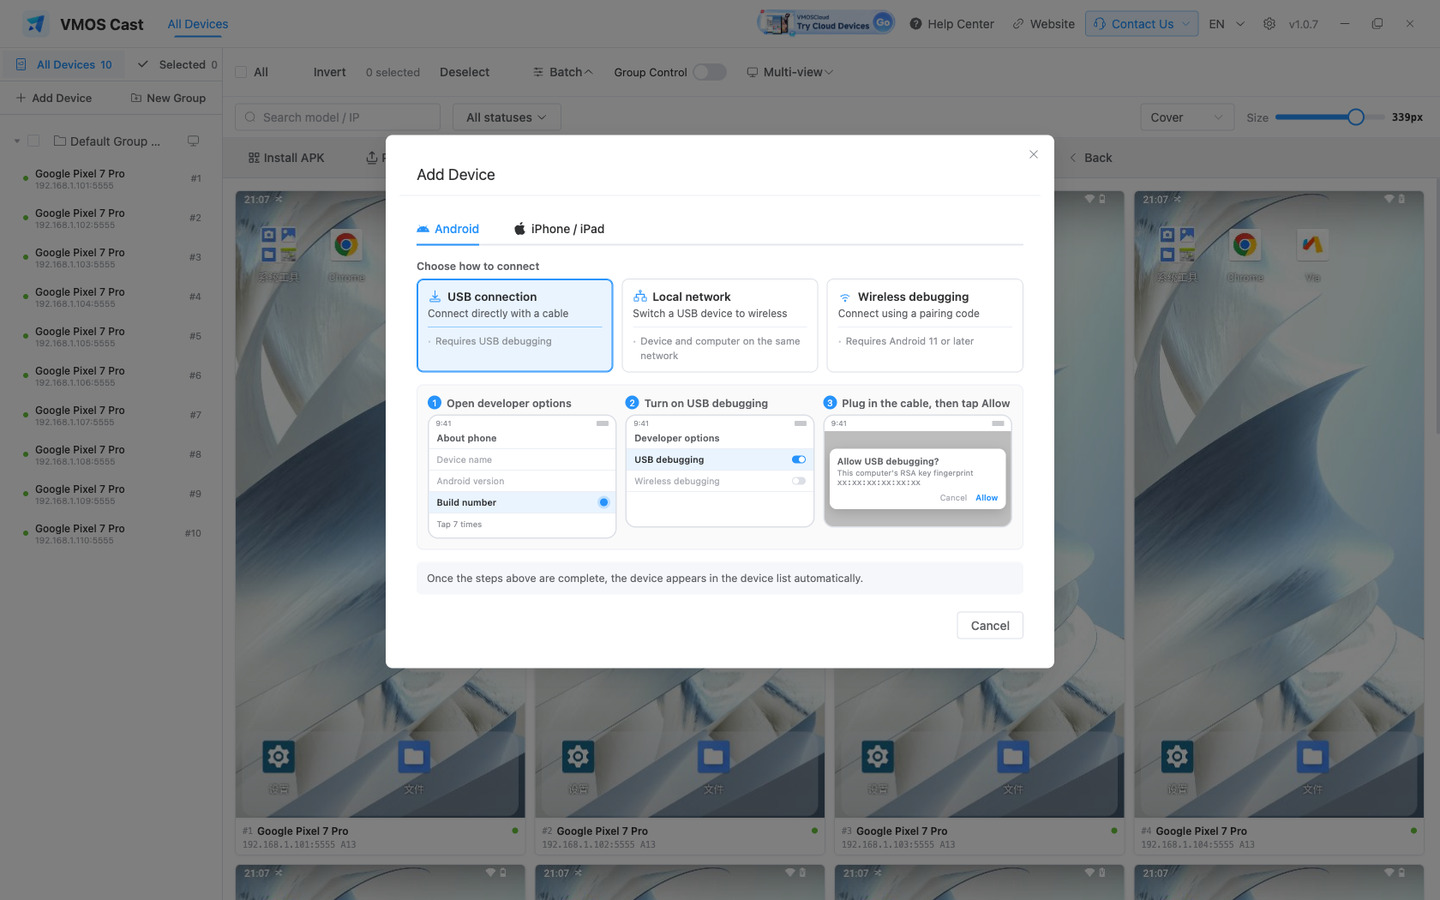Select Google Pixel 7 Pro #10 in sidebar
1440x900 pixels.
pyautogui.click(x=111, y=533)
